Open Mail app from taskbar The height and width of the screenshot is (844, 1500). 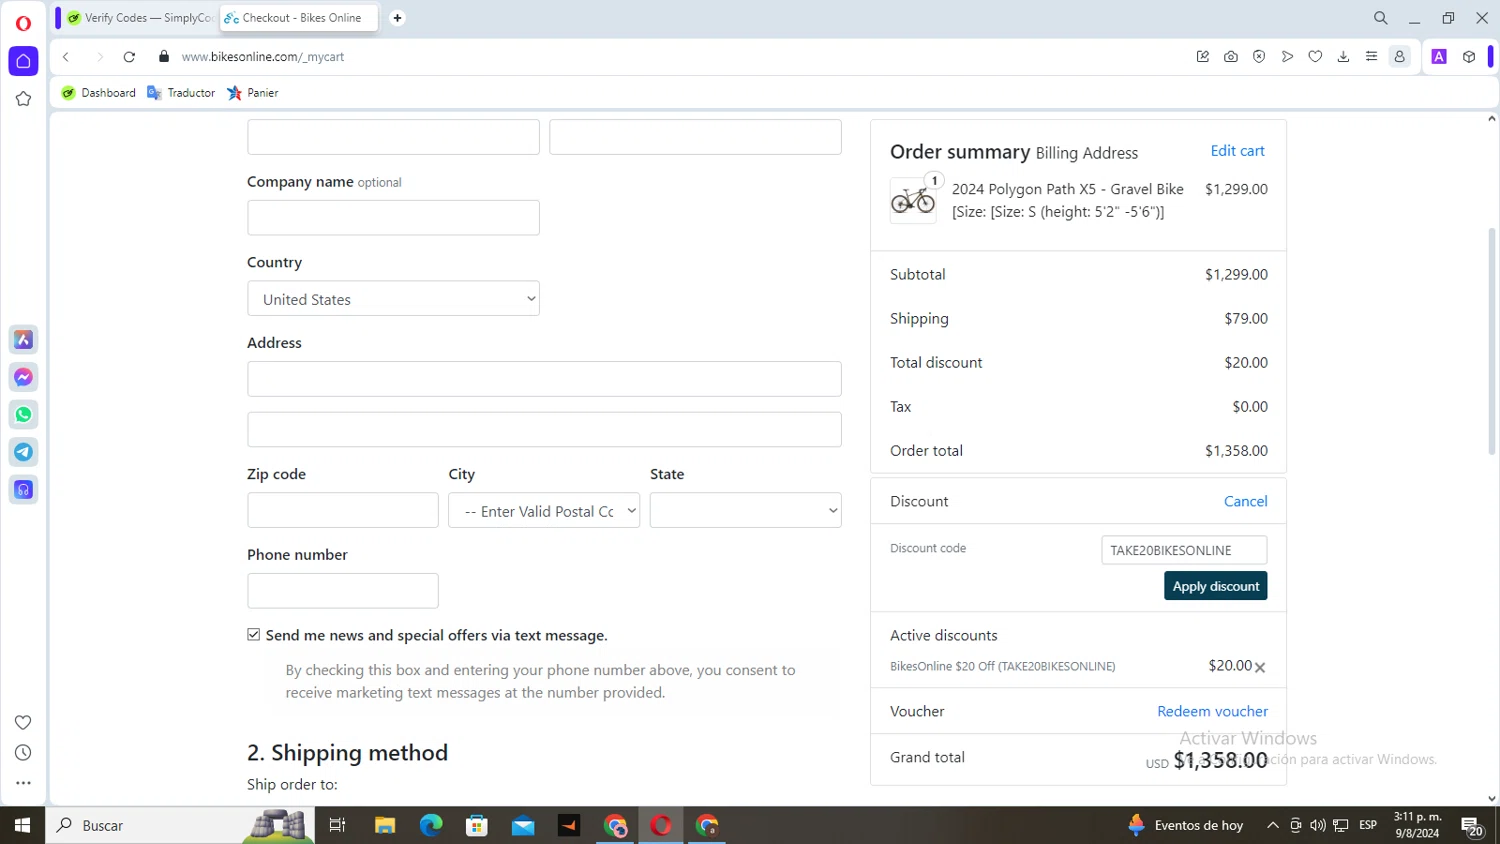(523, 825)
